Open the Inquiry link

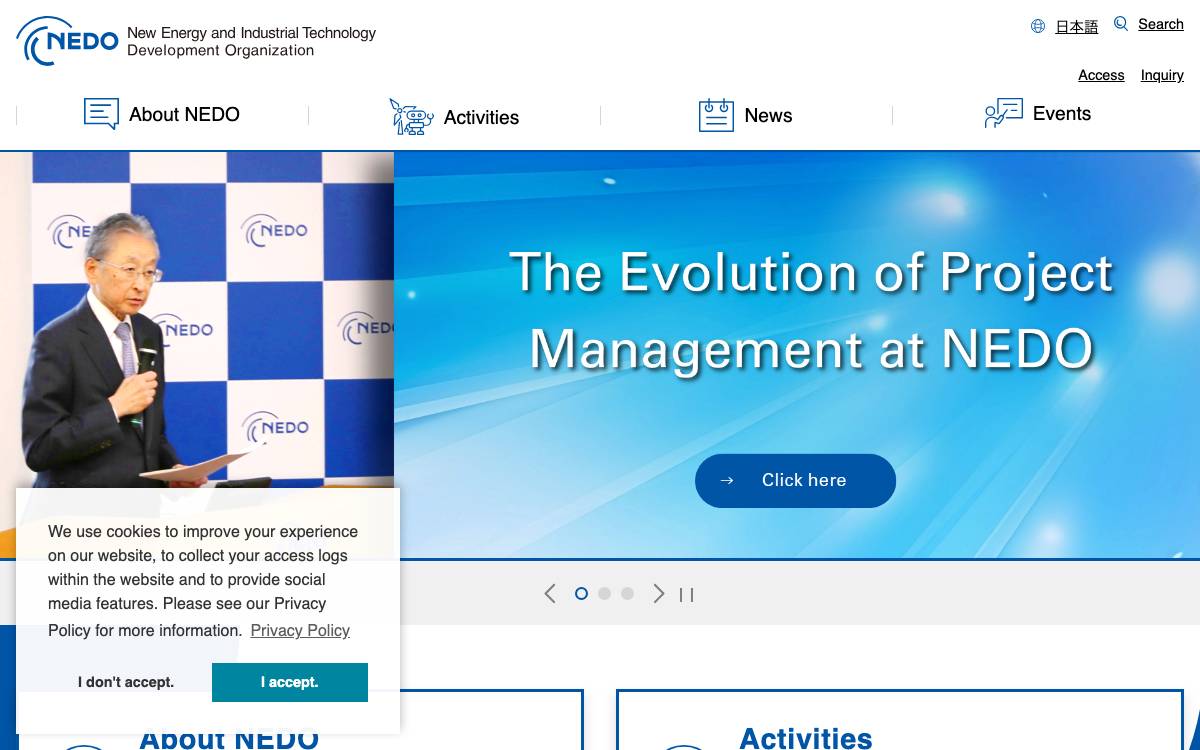click(1162, 75)
